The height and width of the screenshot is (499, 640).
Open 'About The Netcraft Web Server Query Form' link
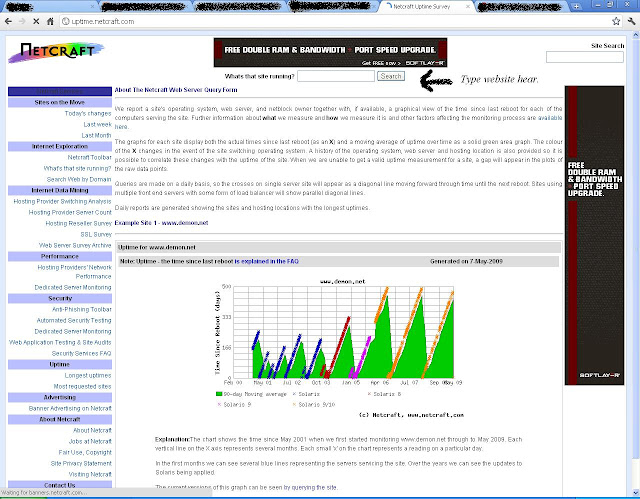click(x=176, y=90)
